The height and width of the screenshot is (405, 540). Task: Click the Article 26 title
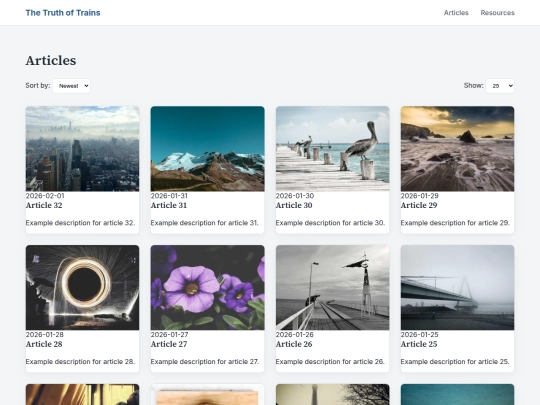point(294,344)
